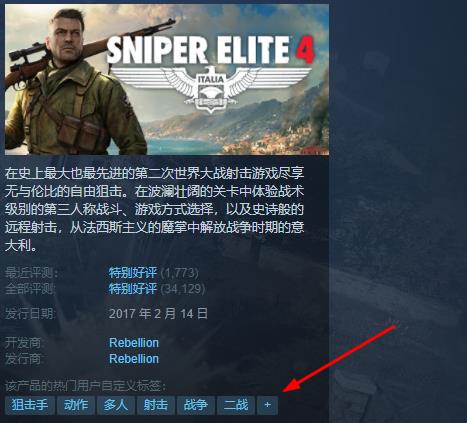Open the 狙击手 tag

coord(30,405)
